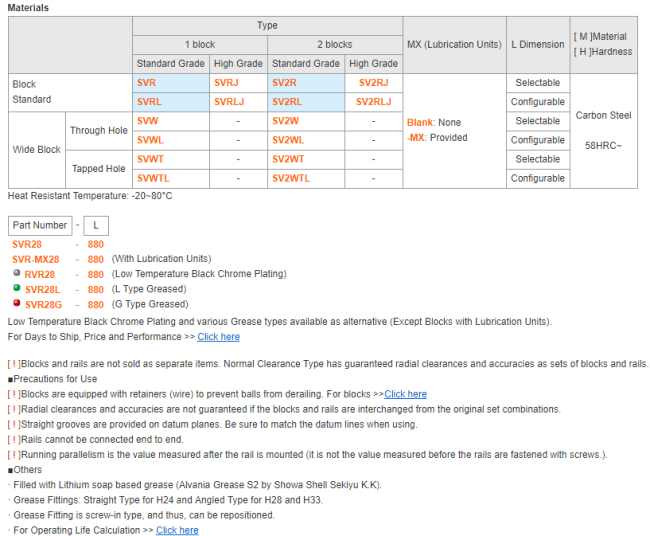This screenshot has width=650, height=536.
Task: Click the gray ball icon beside RVR28
Action: pos(17,273)
